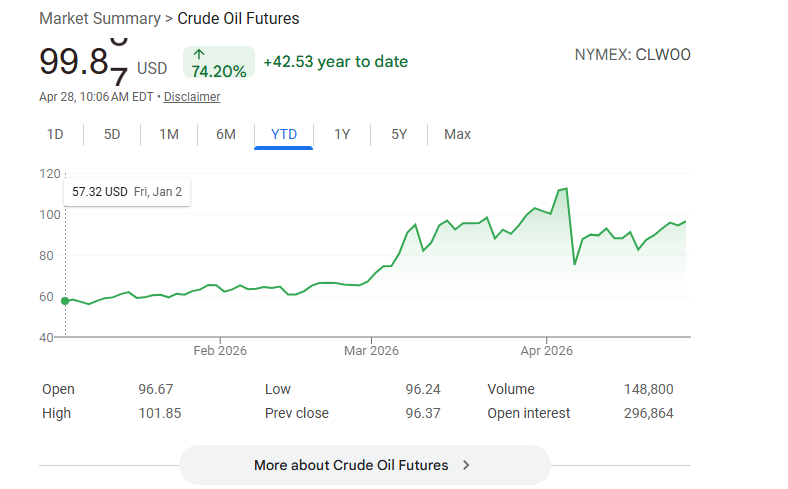View the 5Y chart range
The image size is (788, 489).
click(x=399, y=134)
